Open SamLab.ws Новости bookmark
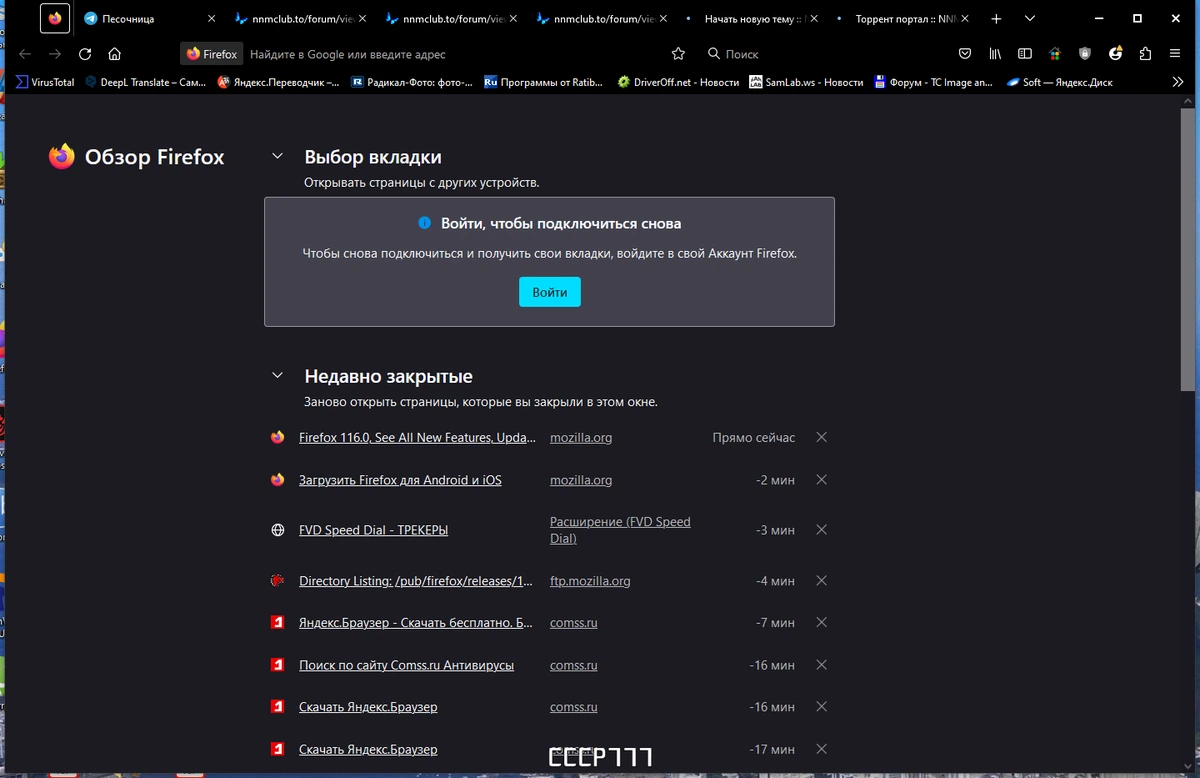The height and width of the screenshot is (778, 1200). point(807,82)
